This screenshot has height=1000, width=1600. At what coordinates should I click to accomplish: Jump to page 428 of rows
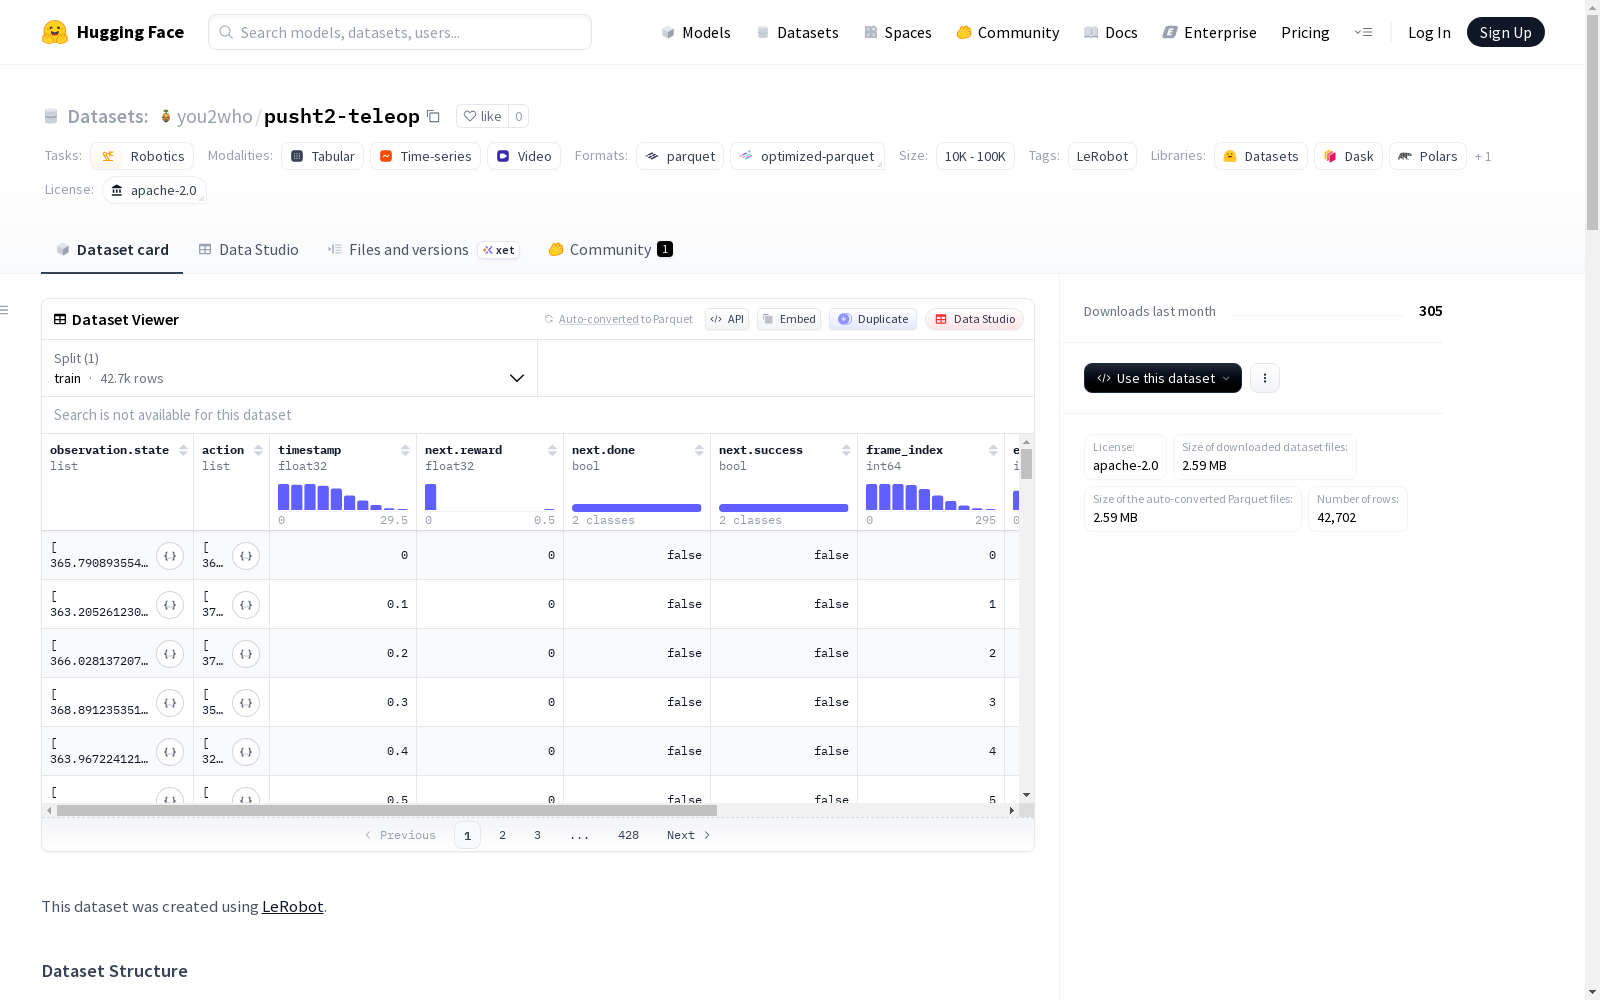click(628, 835)
